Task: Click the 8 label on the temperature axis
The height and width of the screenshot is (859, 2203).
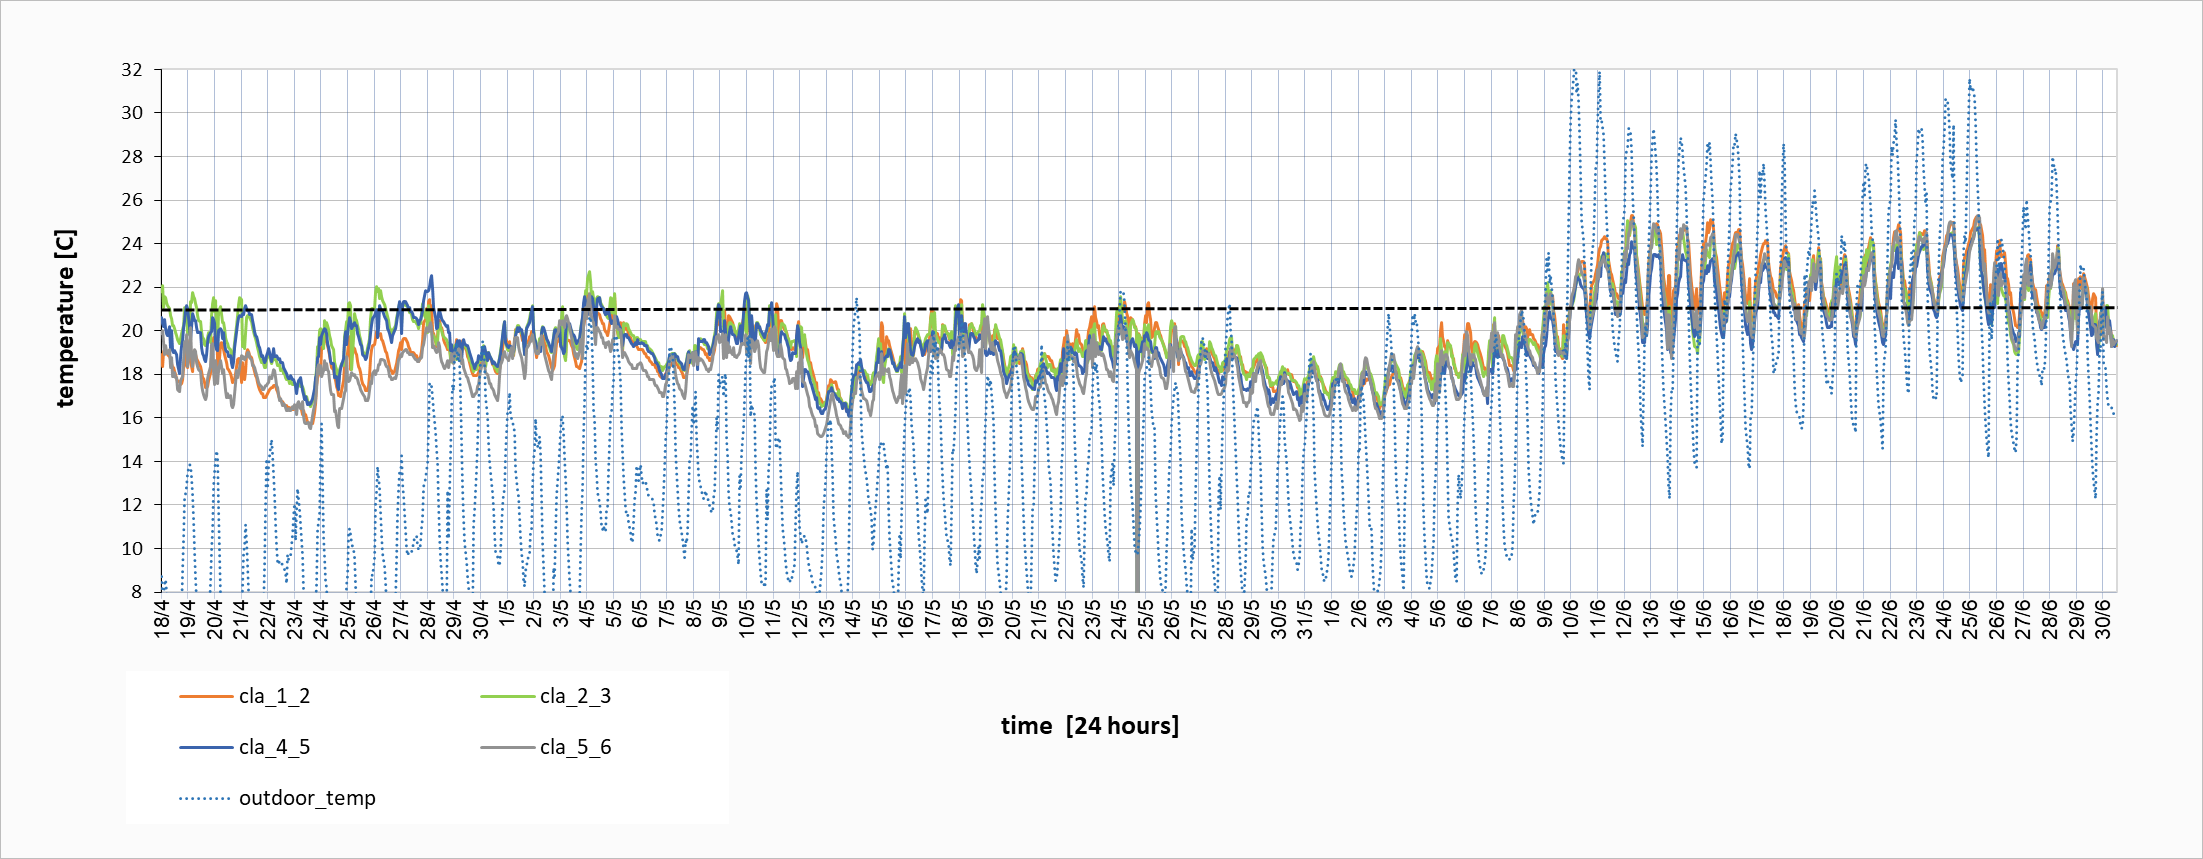Action: pos(137,592)
